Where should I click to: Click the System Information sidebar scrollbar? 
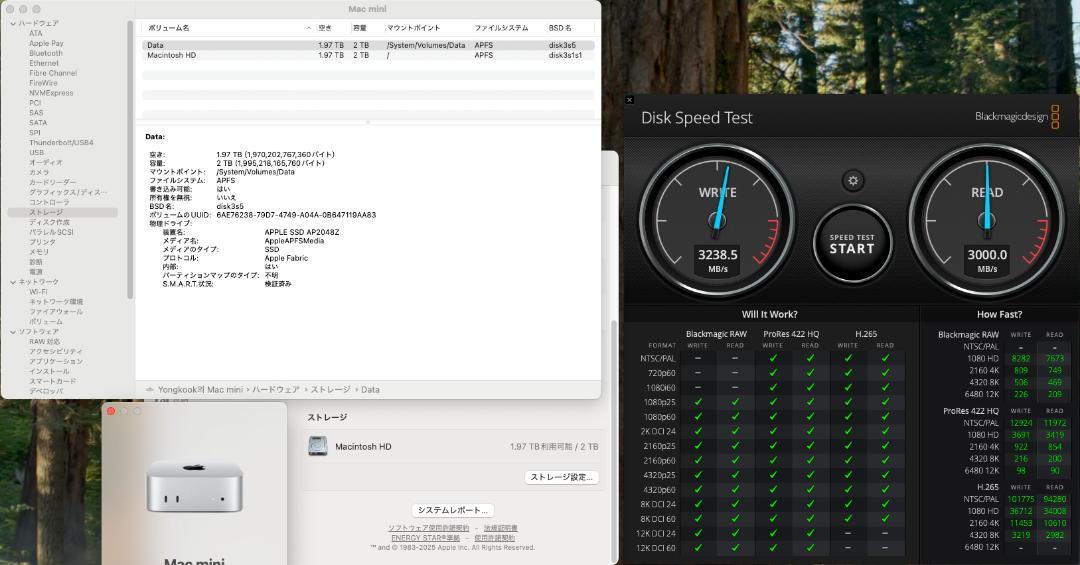[x=129, y=158]
